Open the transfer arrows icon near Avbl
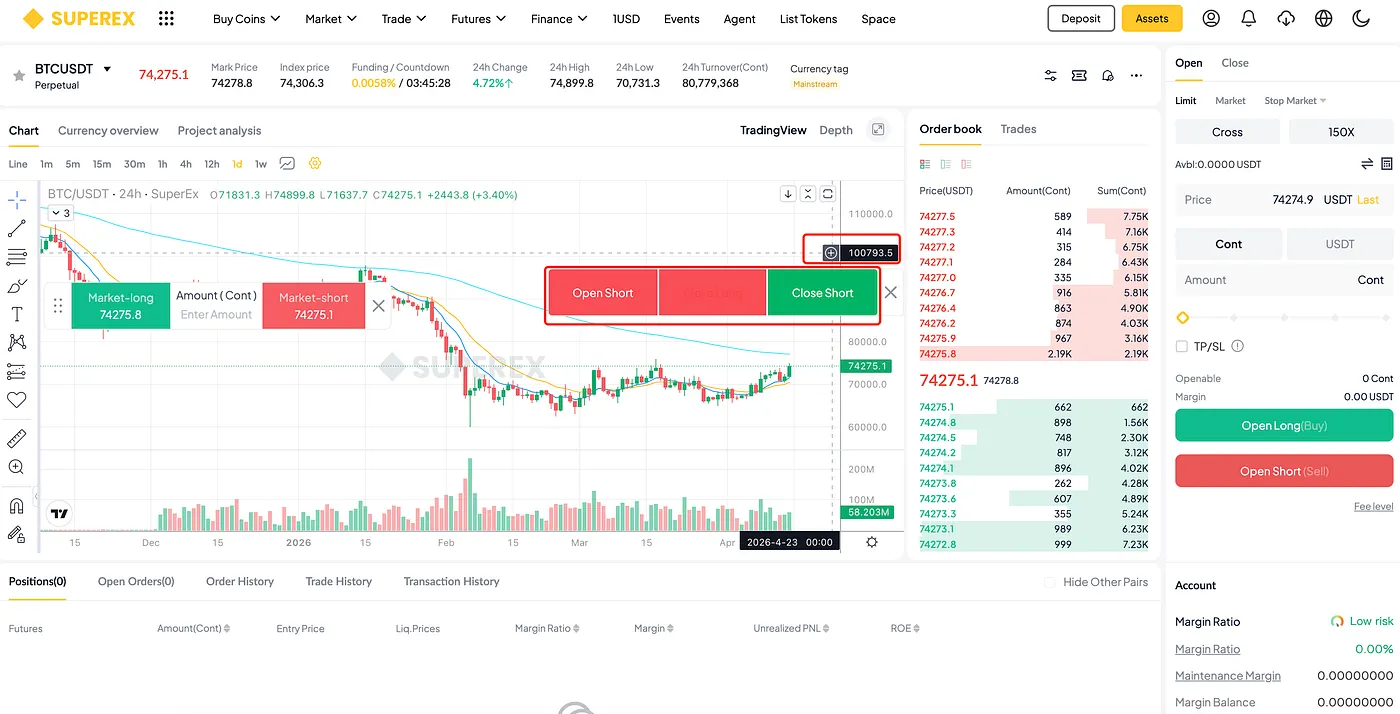The image size is (1400, 714). 1367,164
